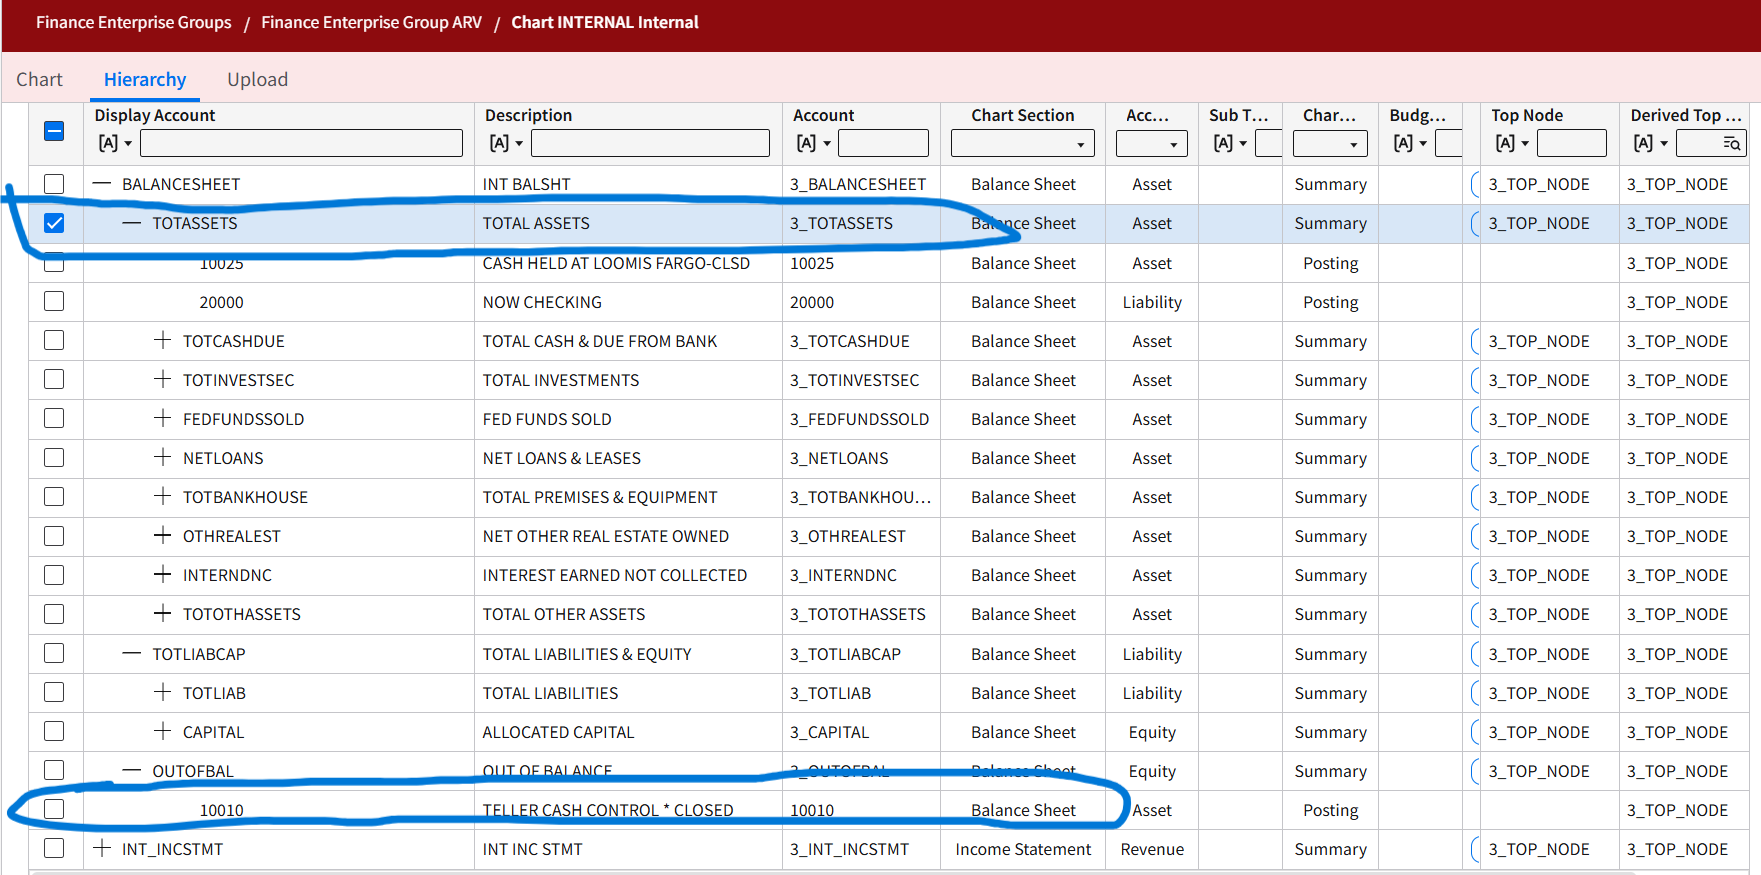Focus the Display Account filter text box
The image size is (1761, 875).
[x=301, y=143]
